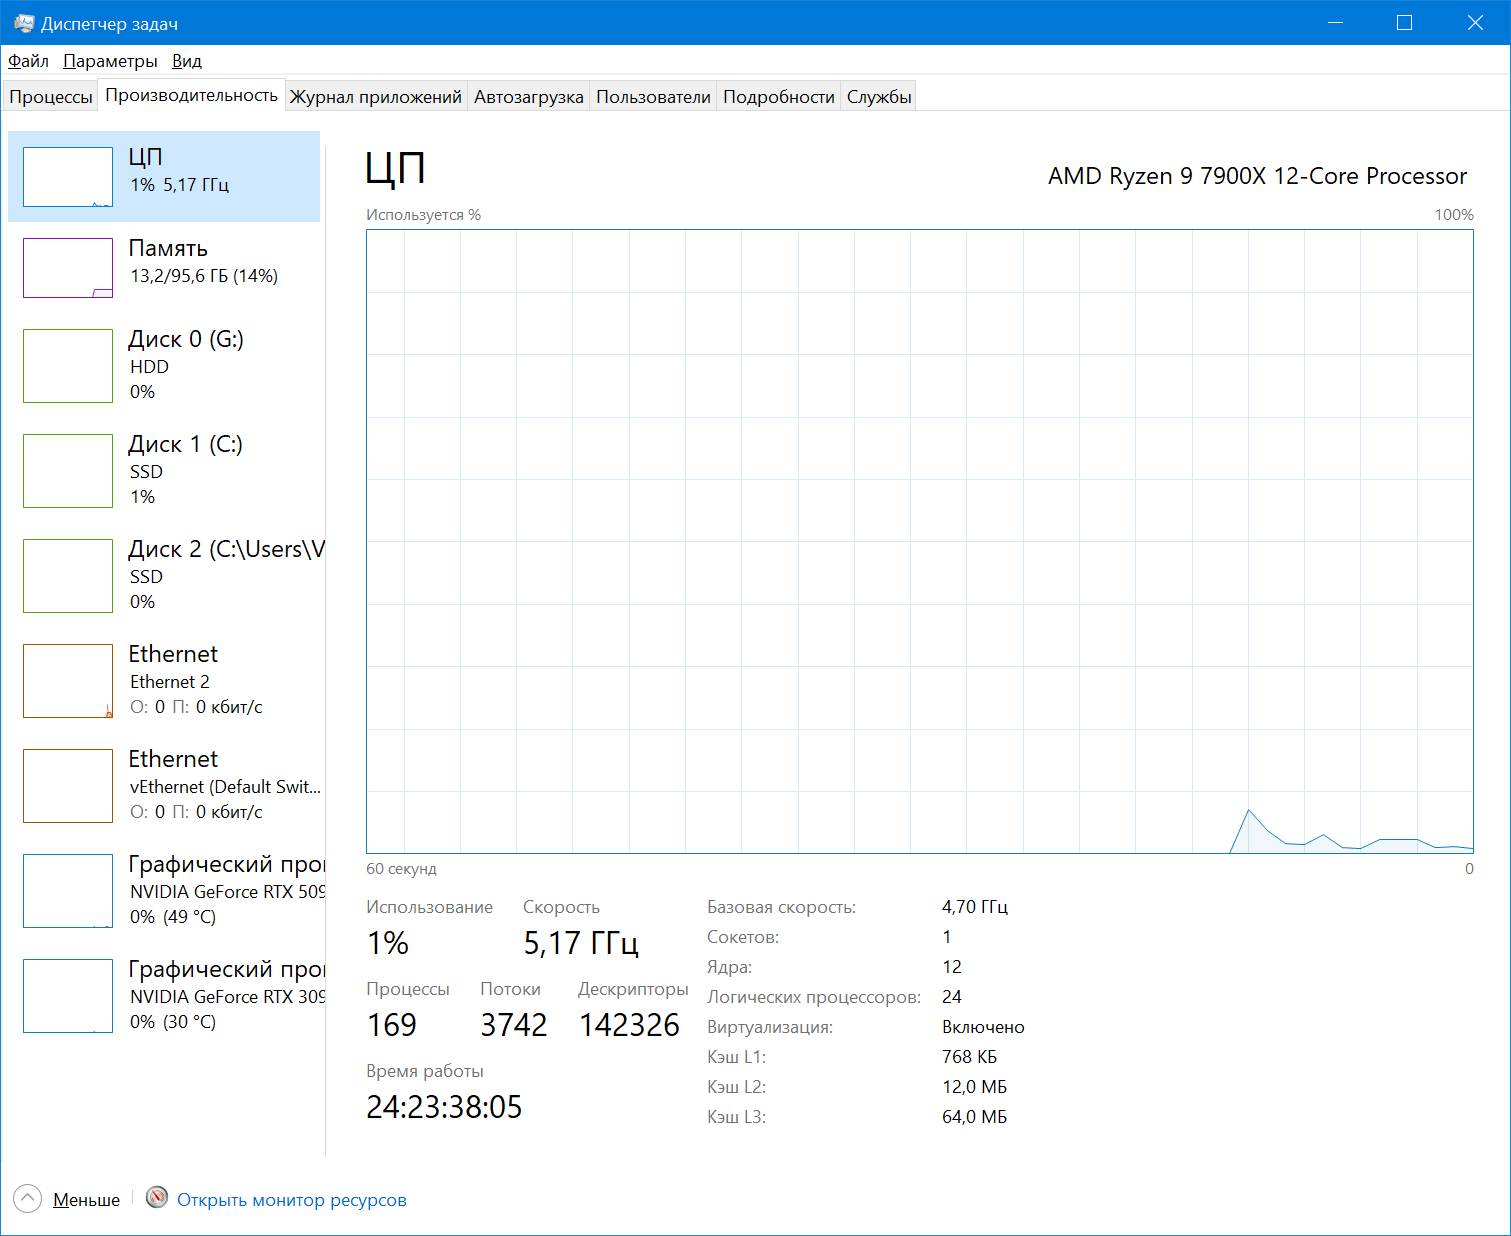Click the NVIDIA GeForce RTX 509 label
This screenshot has width=1511, height=1236.
pos(227,892)
